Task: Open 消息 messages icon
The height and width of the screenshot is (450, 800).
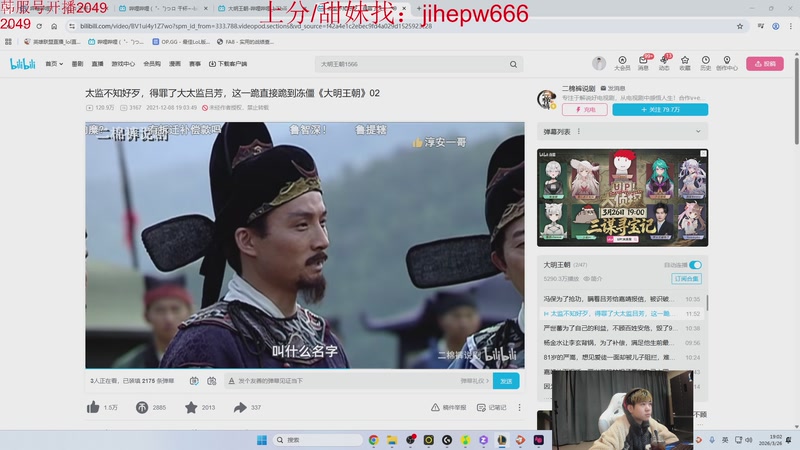Action: point(643,63)
